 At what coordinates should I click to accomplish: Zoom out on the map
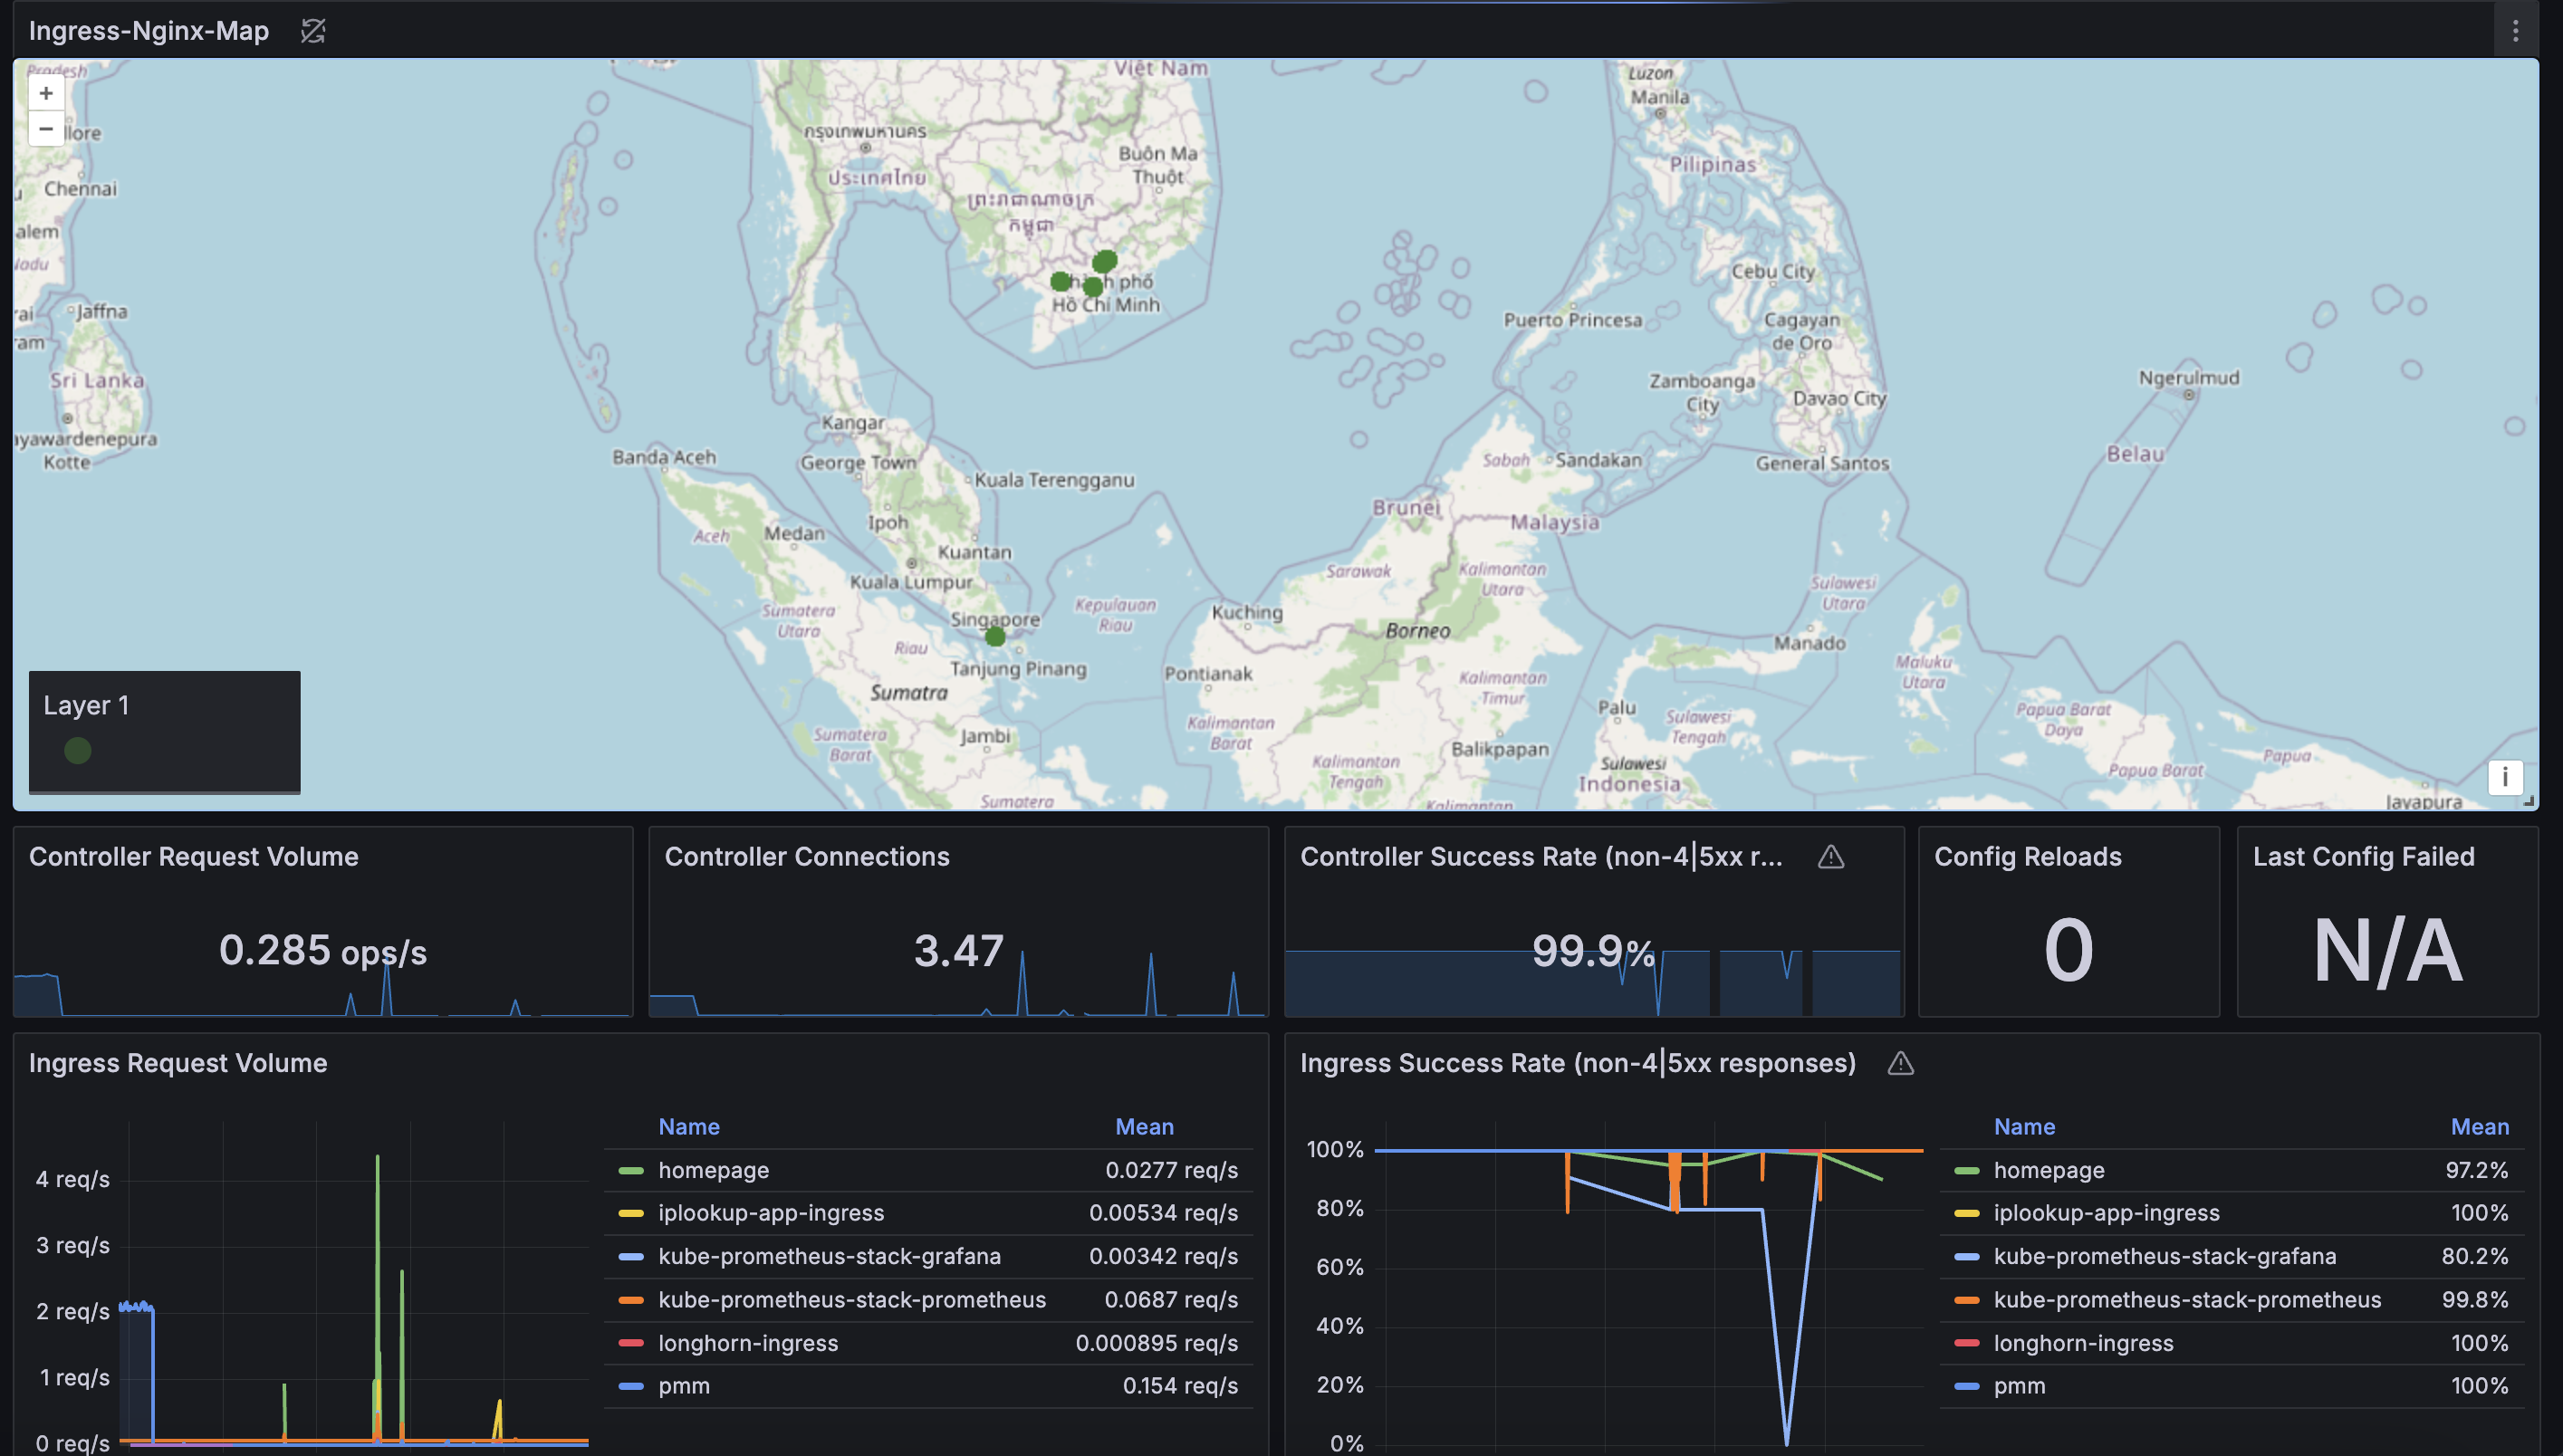click(x=46, y=129)
